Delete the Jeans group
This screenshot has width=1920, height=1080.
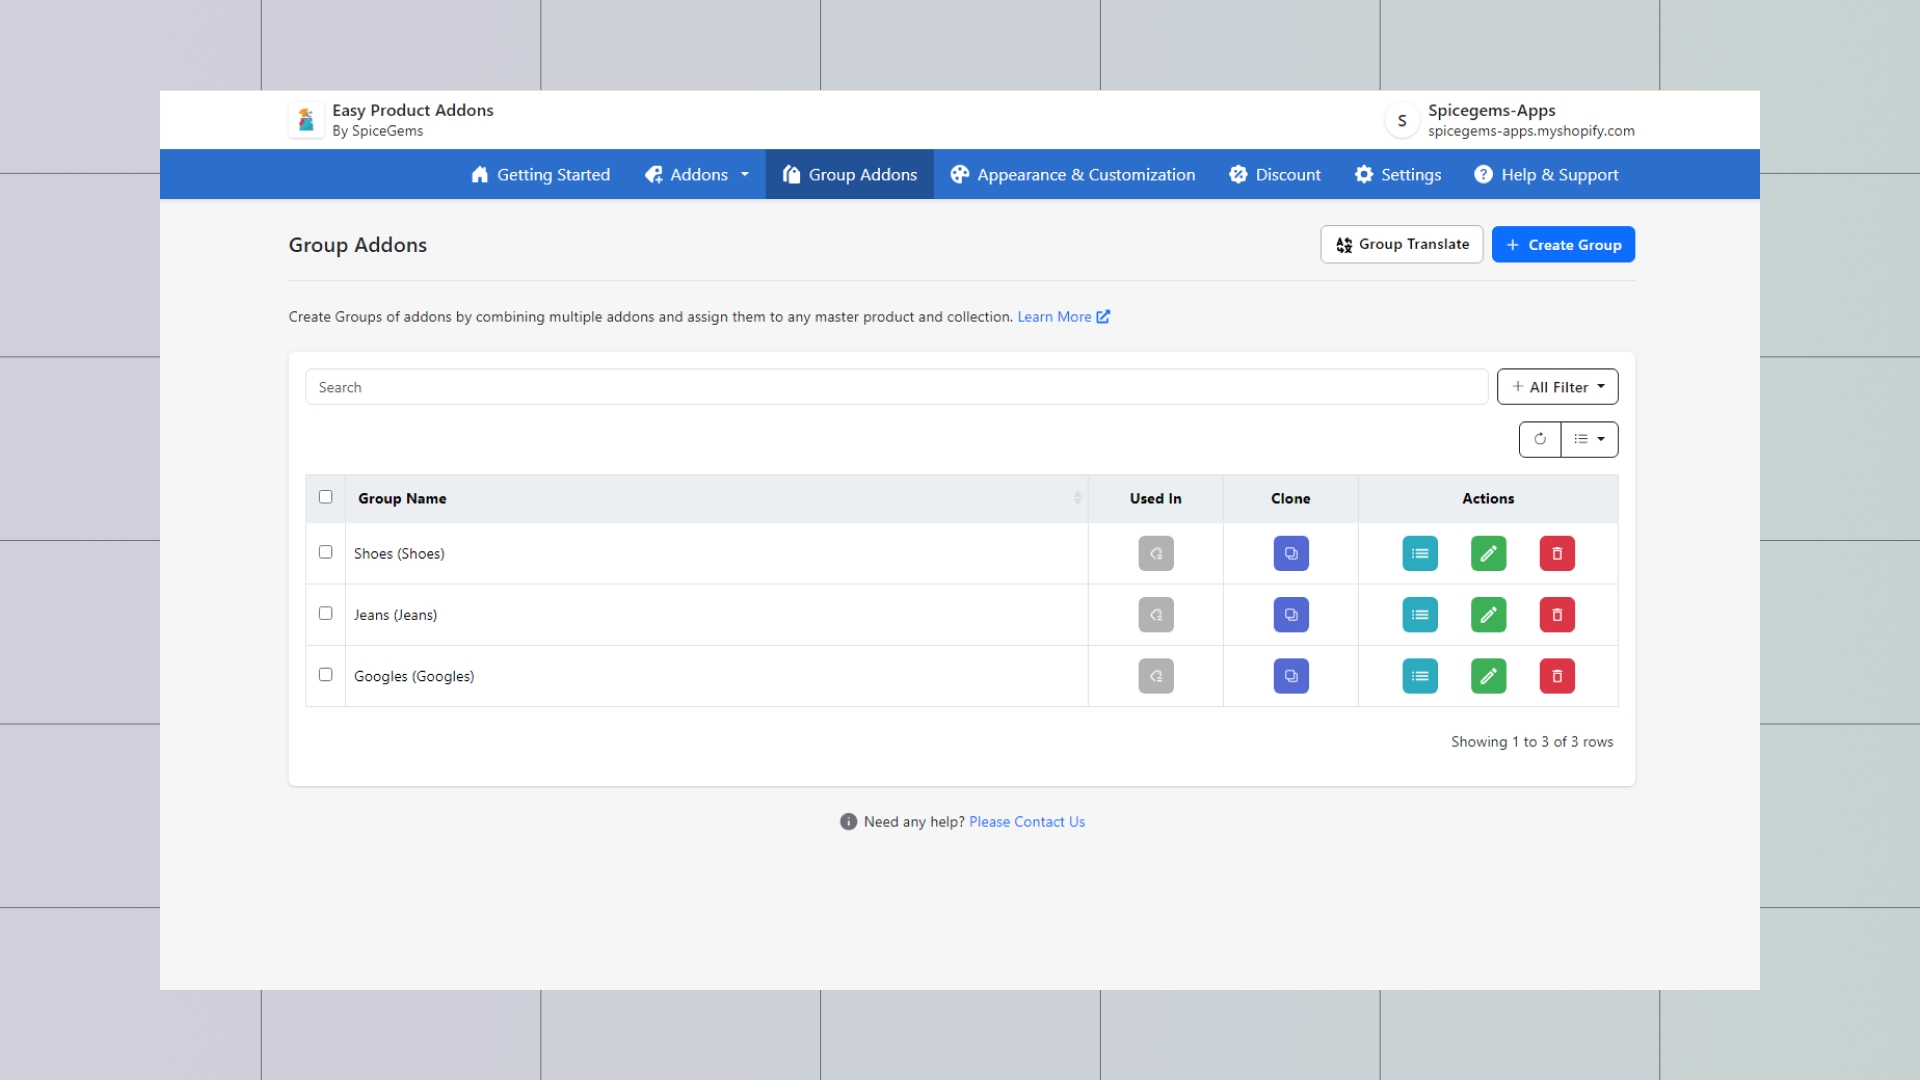click(x=1557, y=615)
